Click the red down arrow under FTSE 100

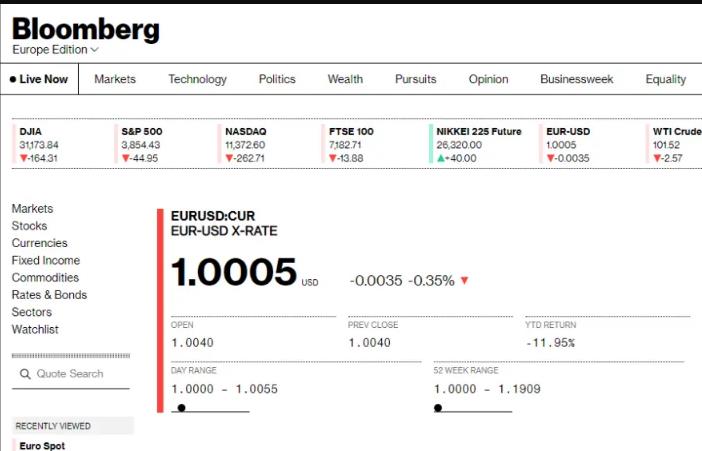[333, 158]
